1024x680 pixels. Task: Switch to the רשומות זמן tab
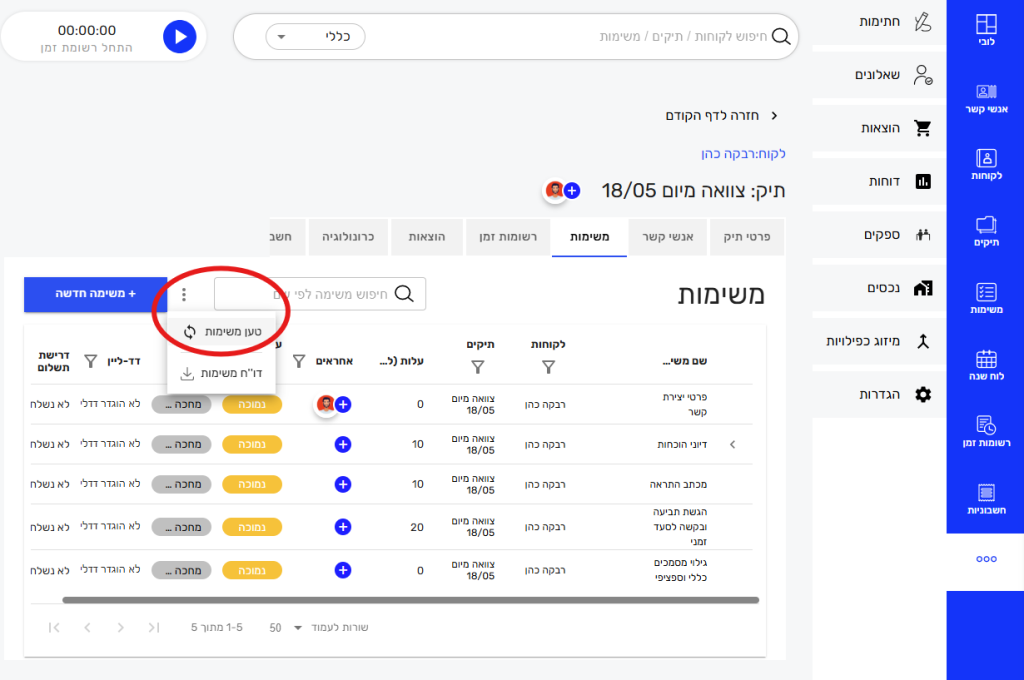click(x=504, y=238)
